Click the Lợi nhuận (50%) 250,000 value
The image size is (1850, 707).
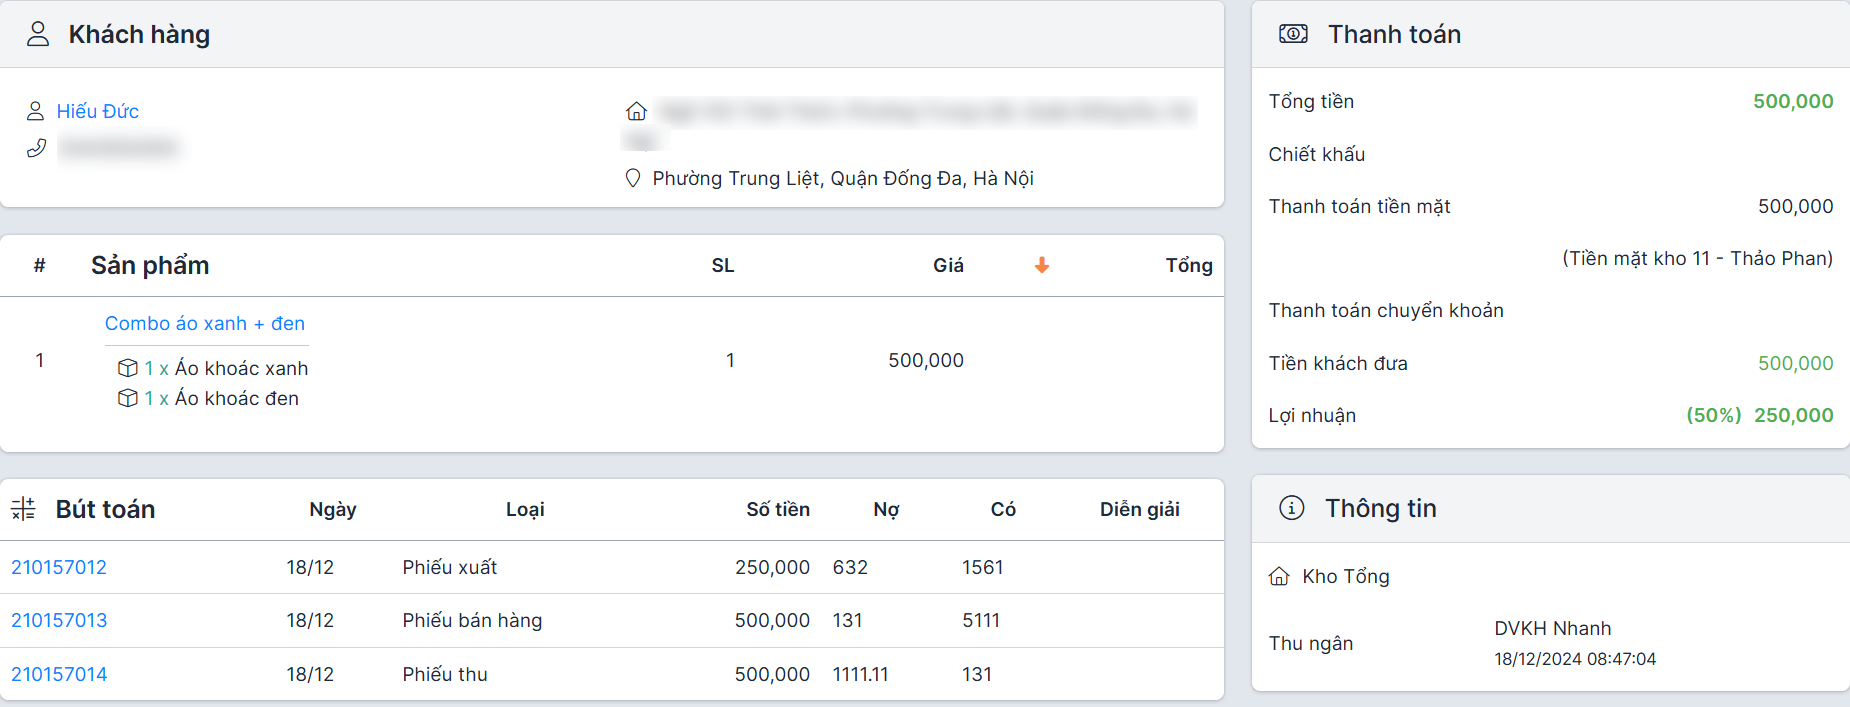(x=1760, y=415)
